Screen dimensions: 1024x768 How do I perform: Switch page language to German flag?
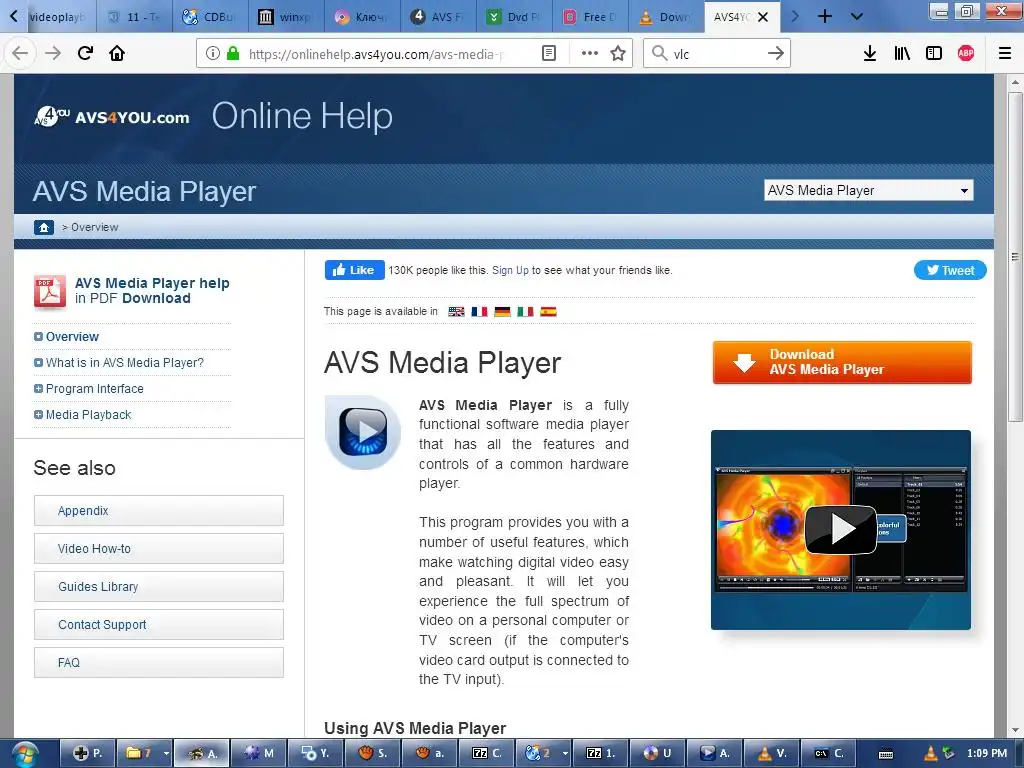pyautogui.click(x=502, y=312)
